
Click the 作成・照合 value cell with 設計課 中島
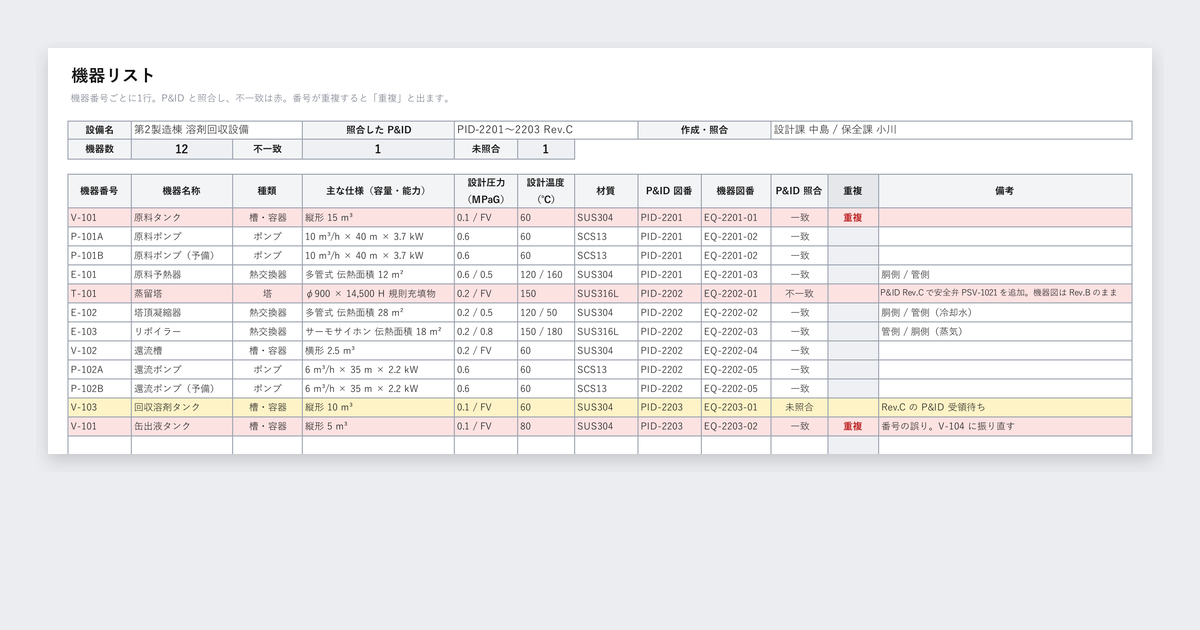(x=951, y=130)
